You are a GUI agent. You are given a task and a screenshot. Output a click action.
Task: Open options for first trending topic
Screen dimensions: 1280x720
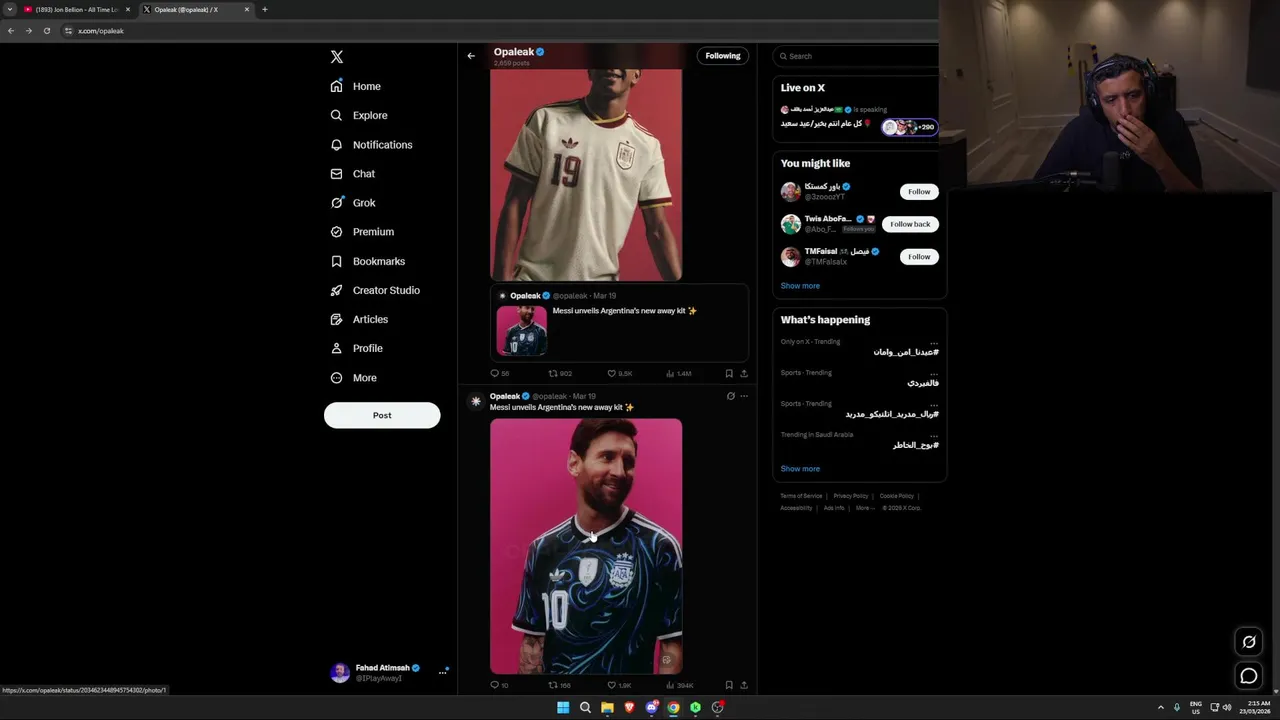tap(934, 342)
